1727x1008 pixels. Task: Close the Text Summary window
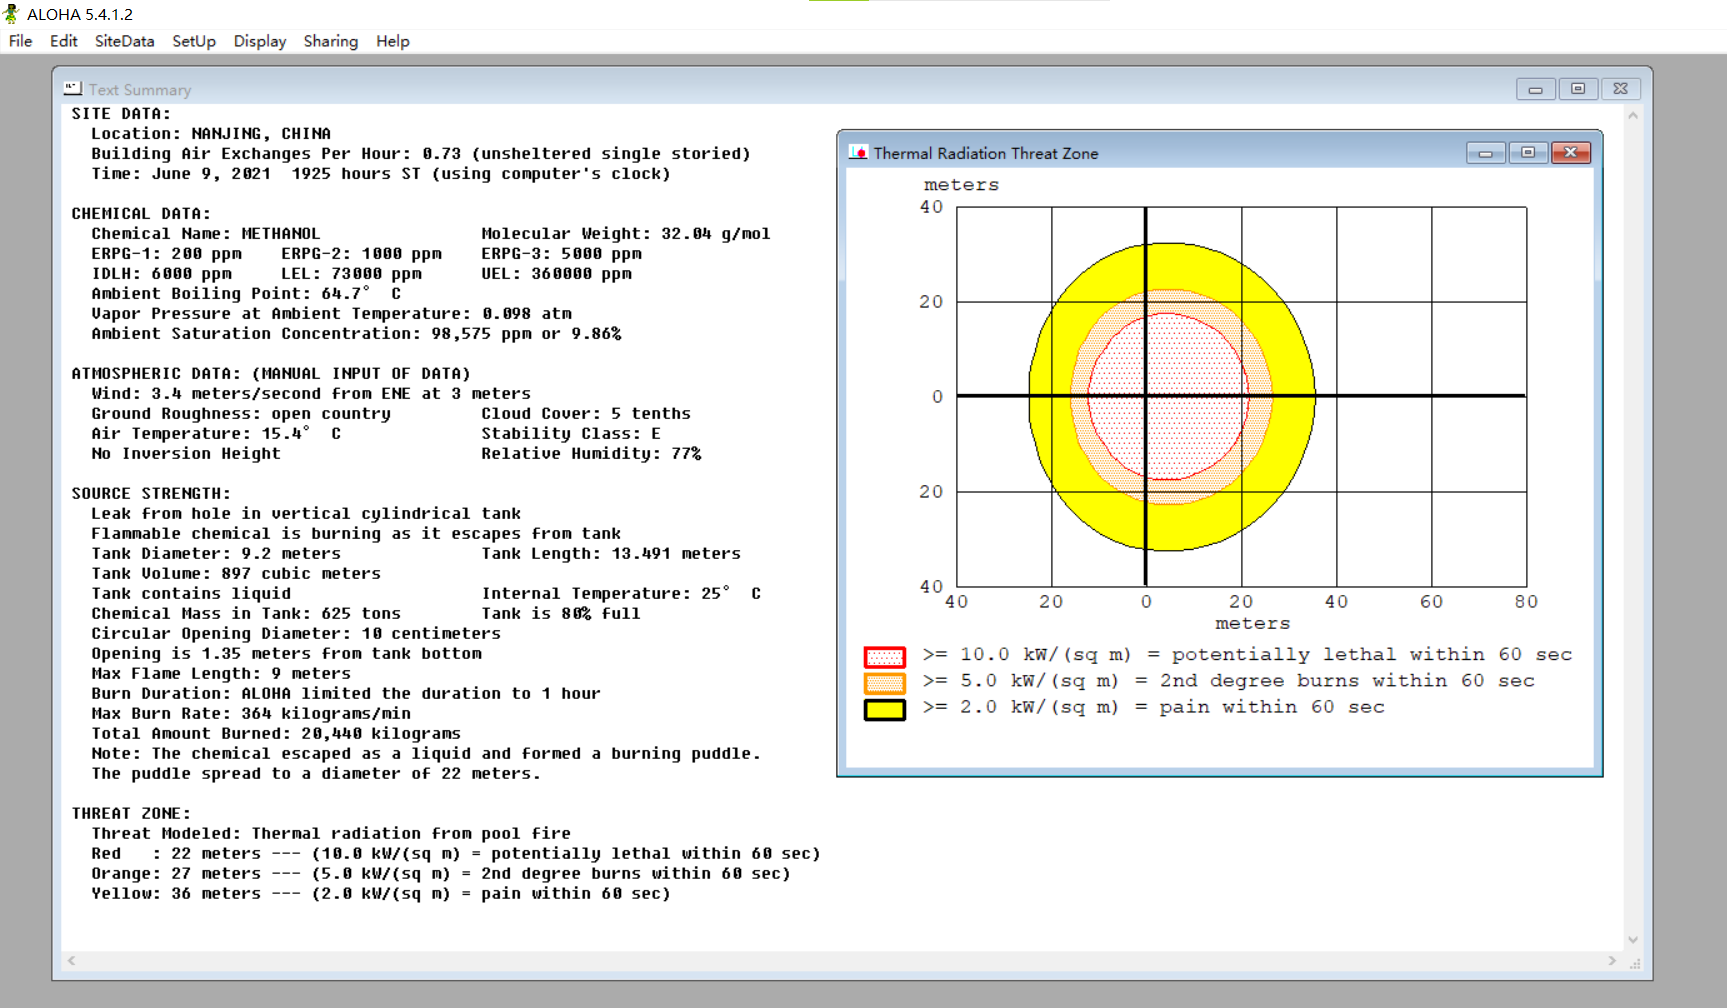1621,89
